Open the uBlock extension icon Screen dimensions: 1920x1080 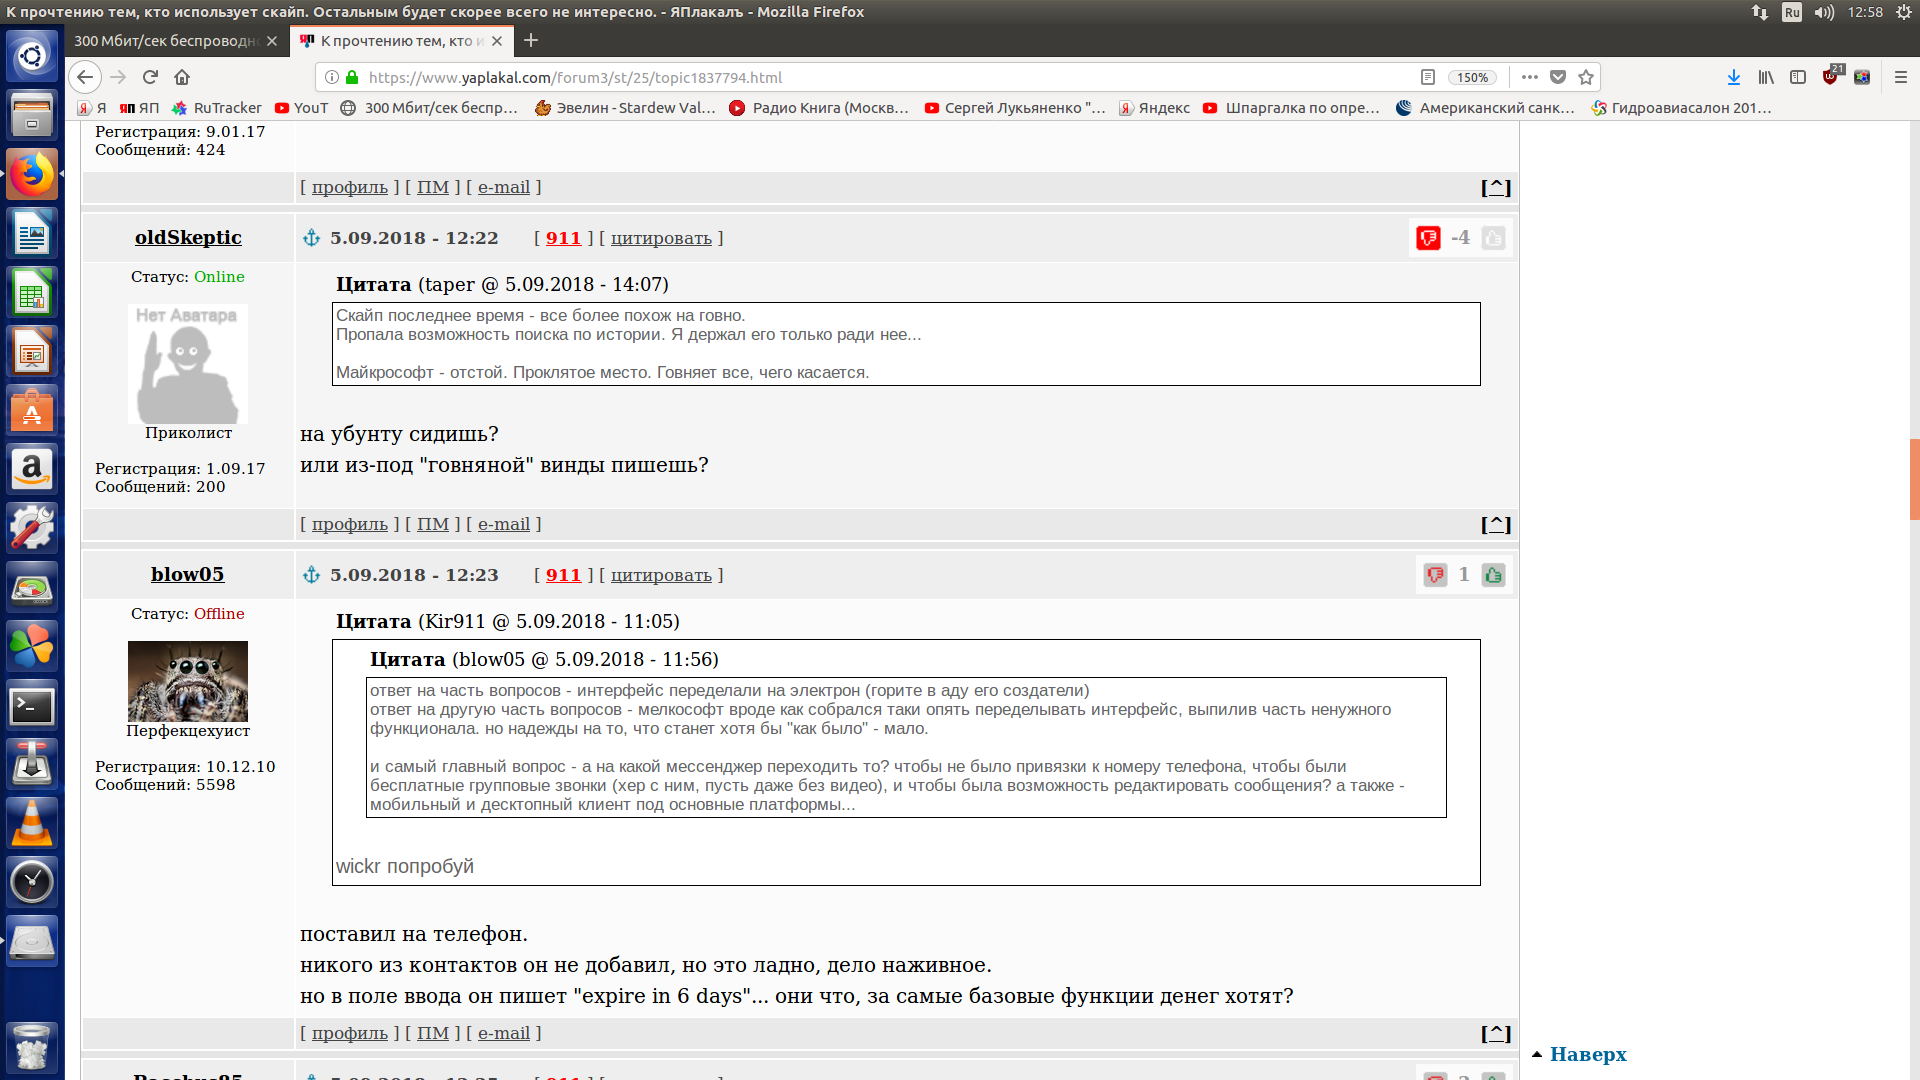(1831, 76)
